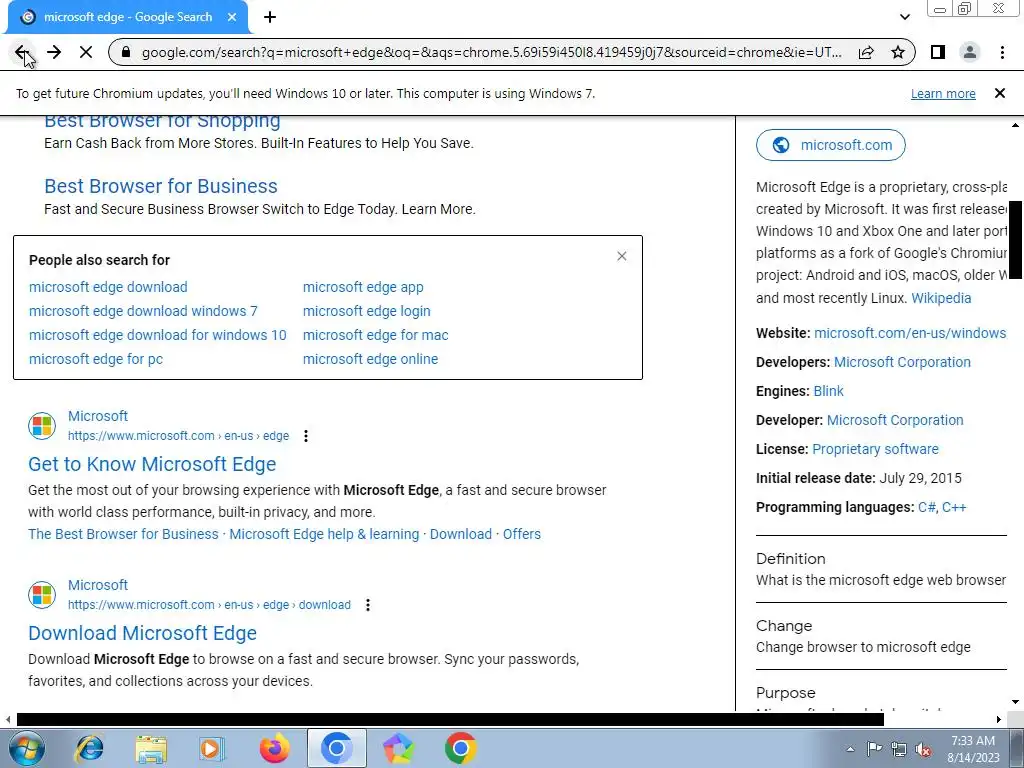Image resolution: width=1024 pixels, height=768 pixels.
Task: Open the taskbar clock showing 7:33 AM
Action: click(973, 748)
